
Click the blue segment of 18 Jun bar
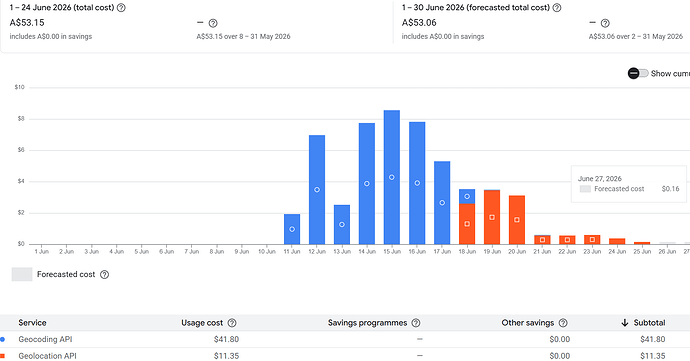click(467, 196)
